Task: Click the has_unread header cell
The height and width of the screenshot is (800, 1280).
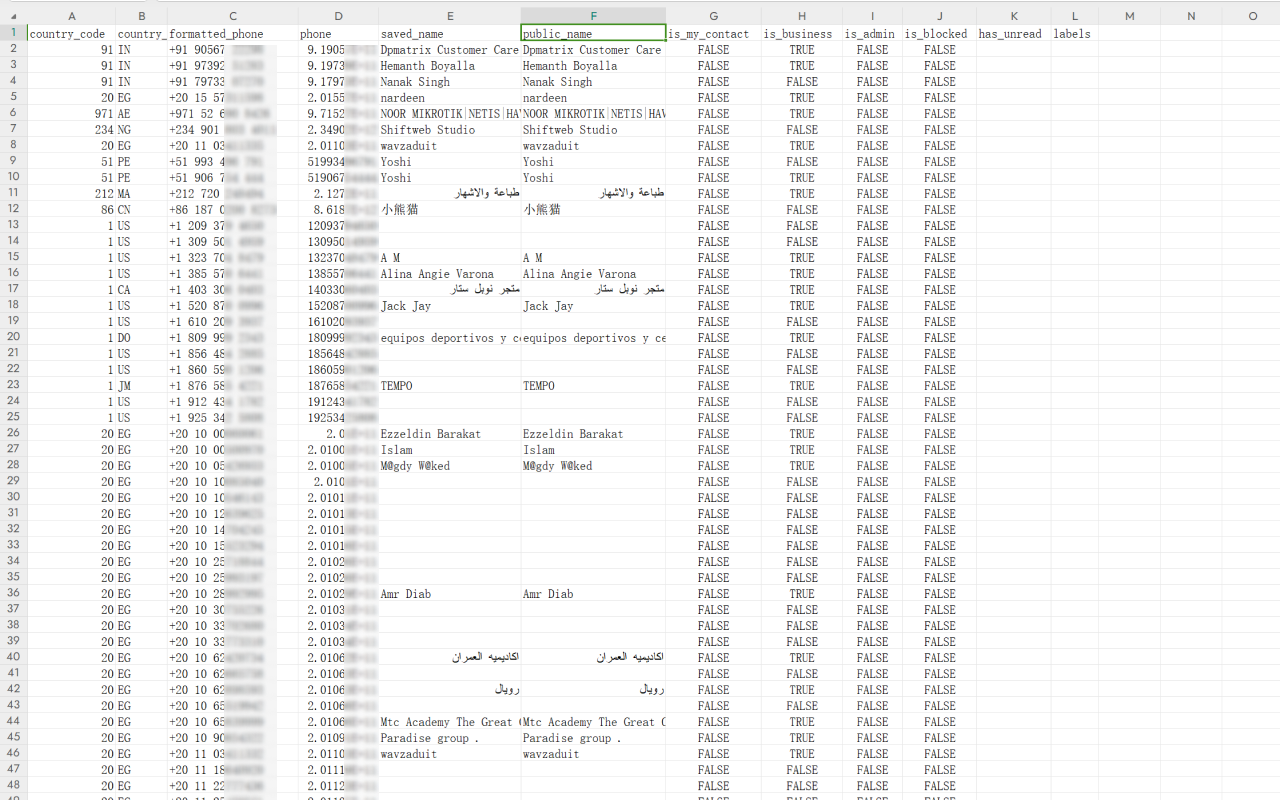Action: [x=1014, y=34]
